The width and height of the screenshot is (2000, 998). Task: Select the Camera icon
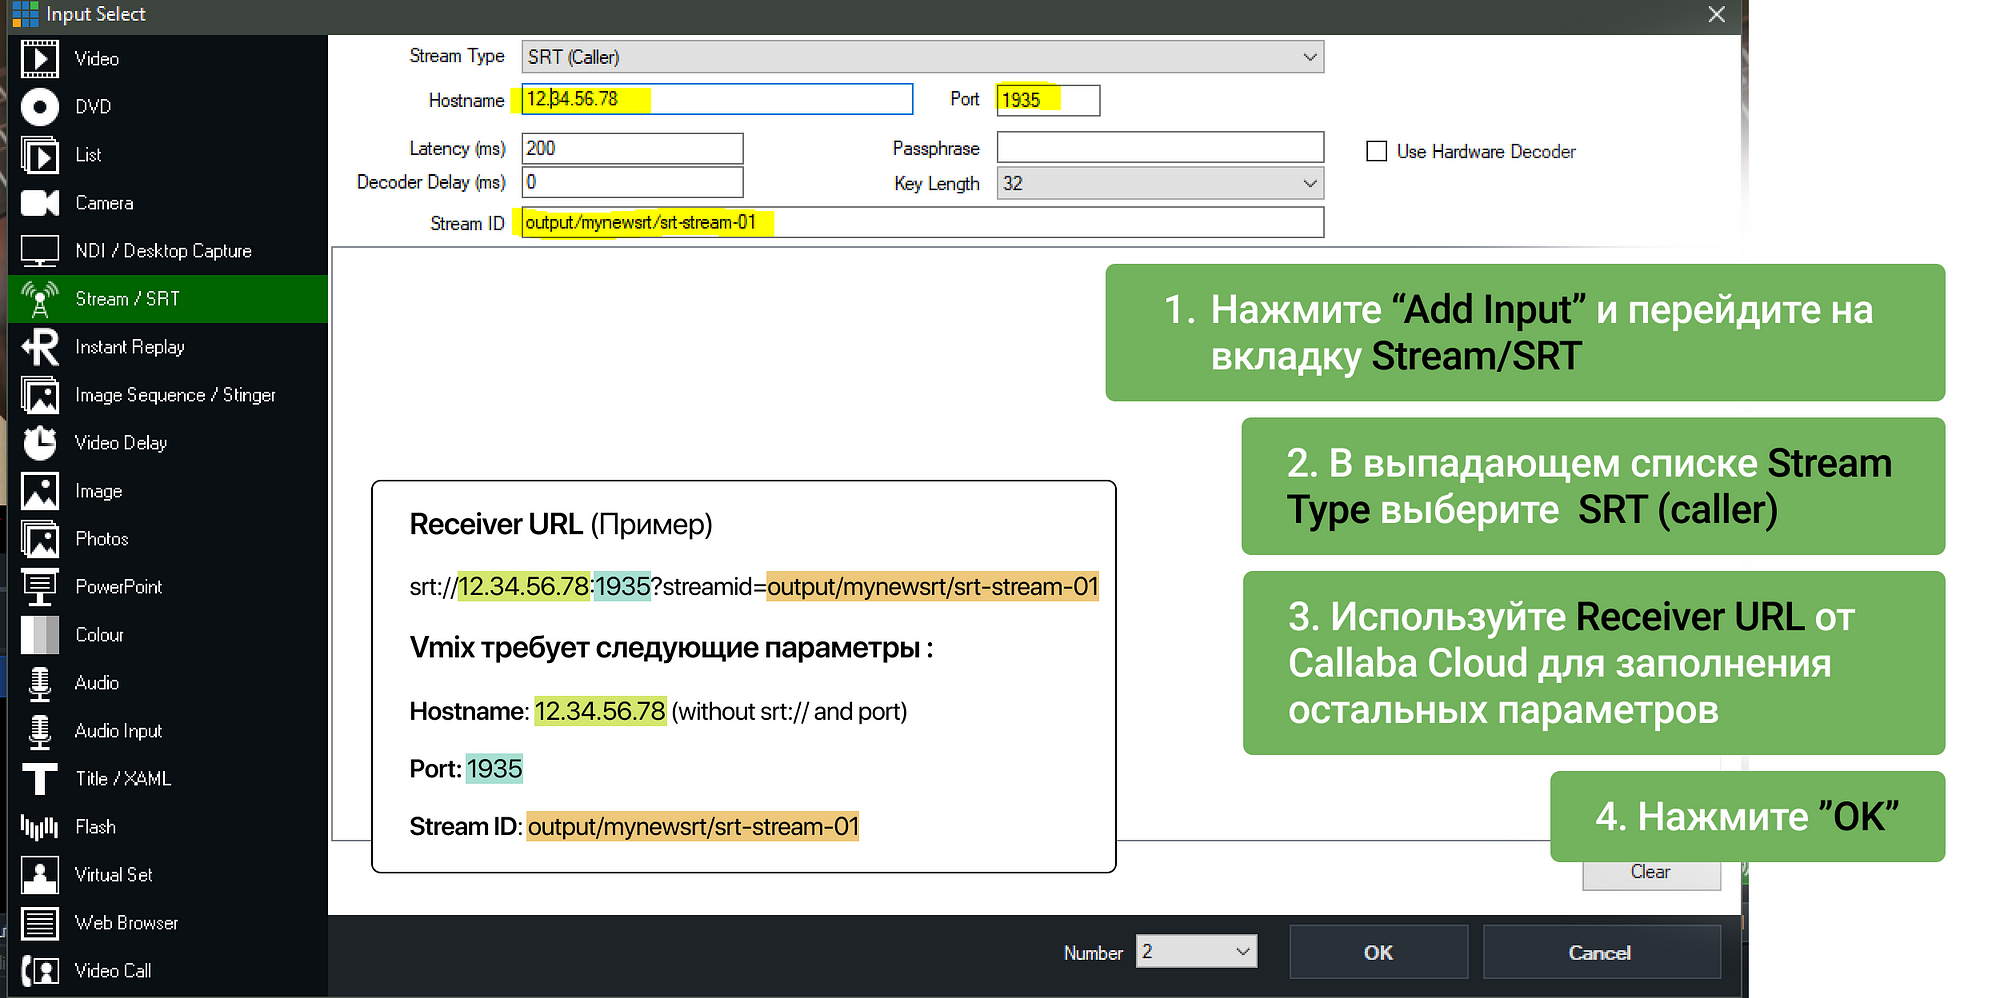[x=40, y=203]
